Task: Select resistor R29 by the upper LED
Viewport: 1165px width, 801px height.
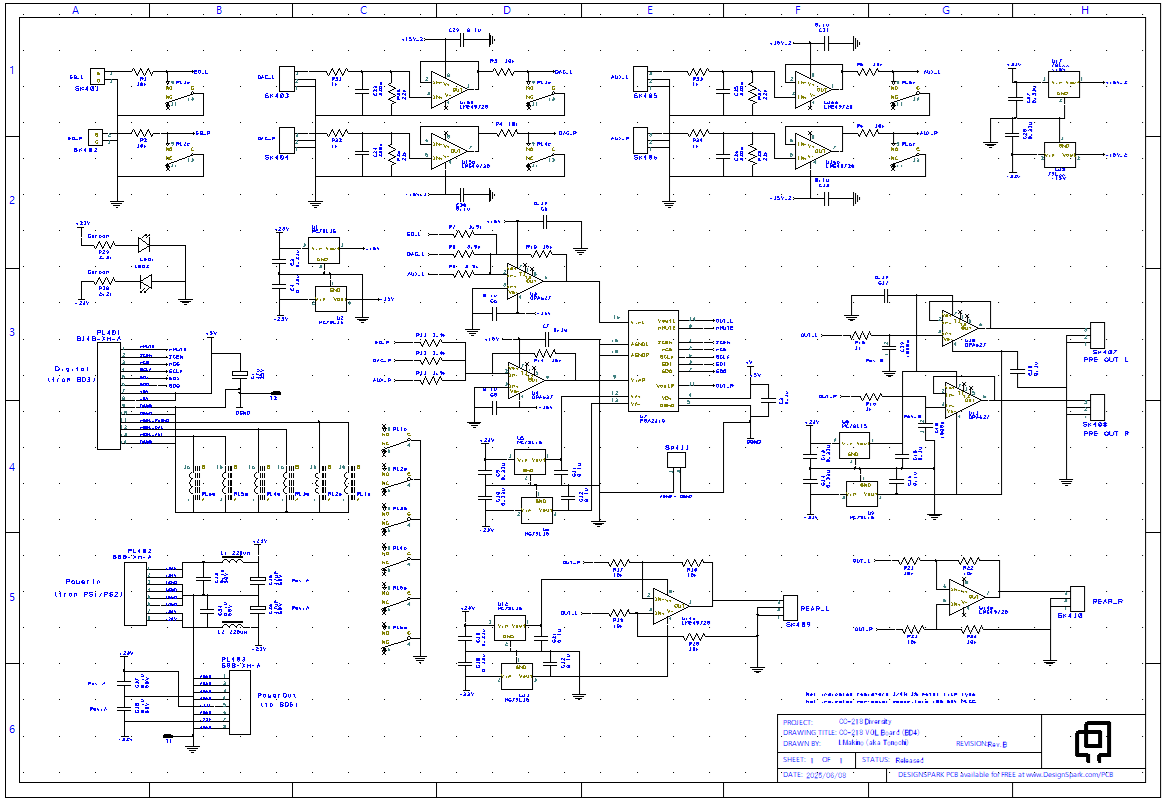Action: (104, 244)
